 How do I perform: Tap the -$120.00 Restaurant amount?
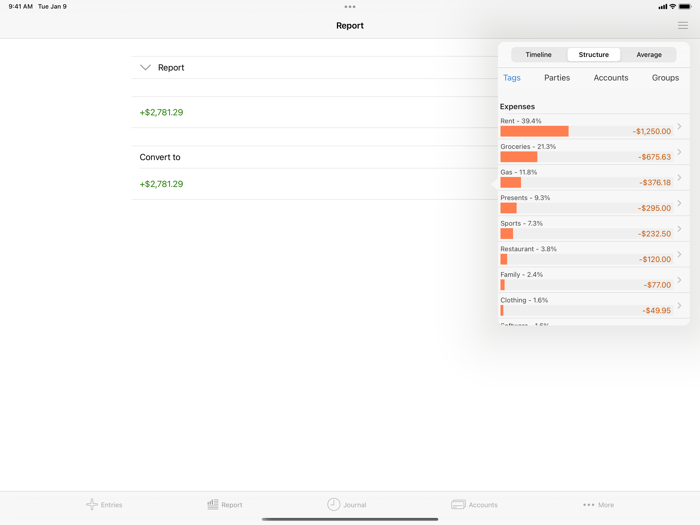coord(654,259)
